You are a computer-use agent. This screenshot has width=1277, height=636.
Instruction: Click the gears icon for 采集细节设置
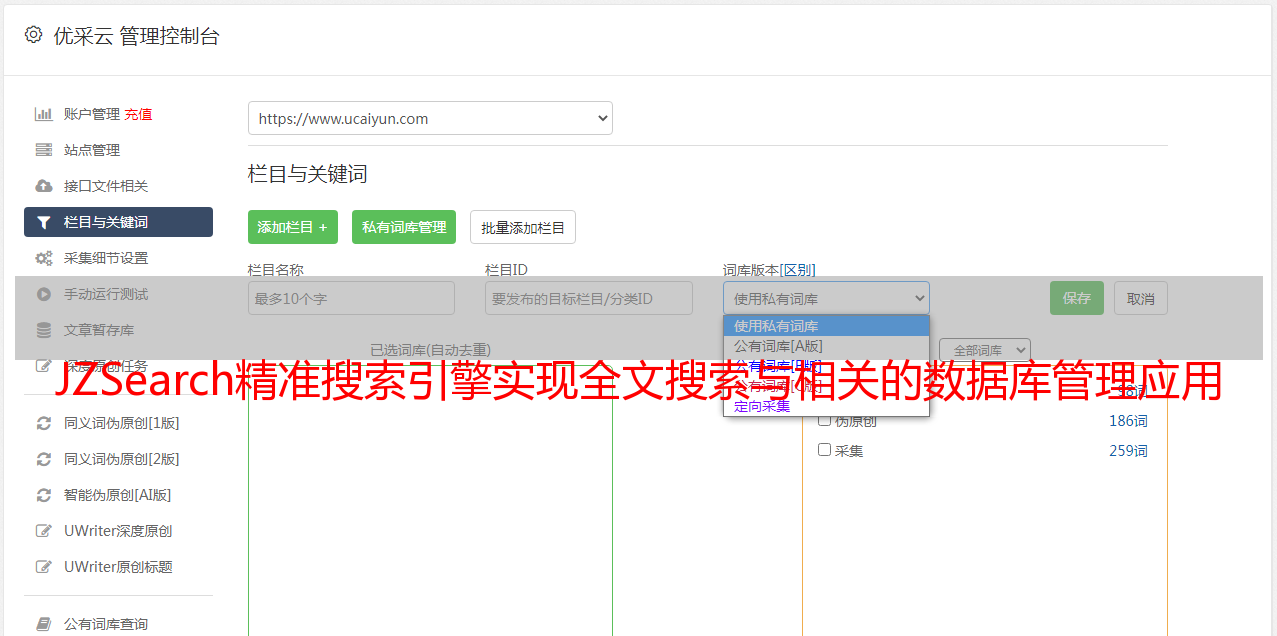[x=44, y=258]
